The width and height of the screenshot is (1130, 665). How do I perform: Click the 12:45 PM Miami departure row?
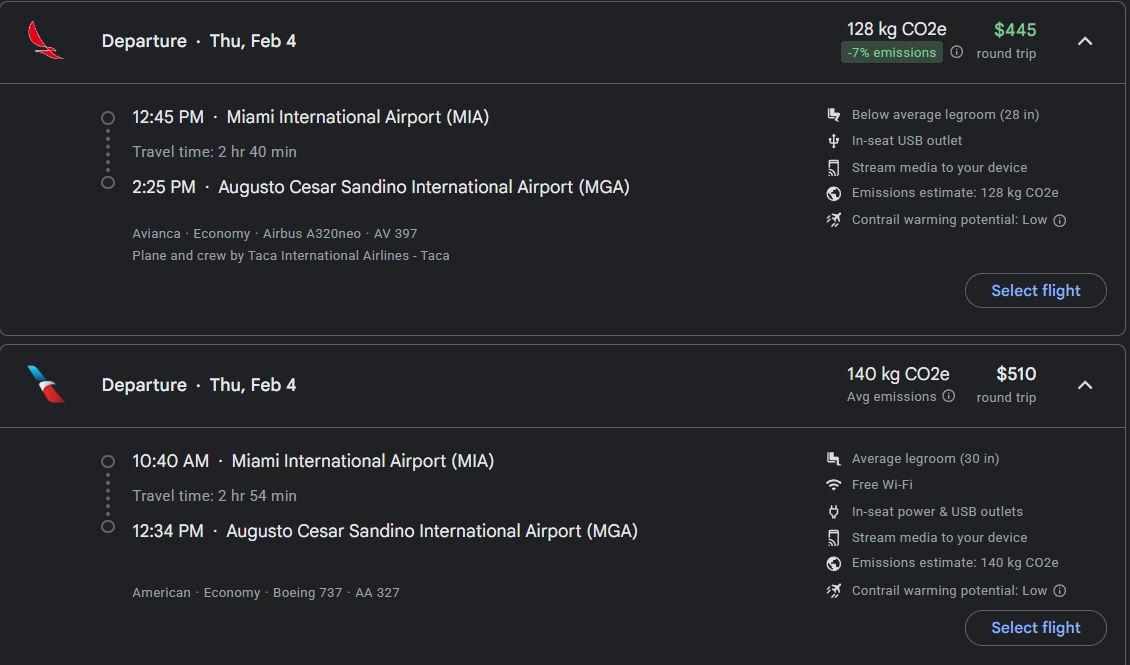[311, 117]
